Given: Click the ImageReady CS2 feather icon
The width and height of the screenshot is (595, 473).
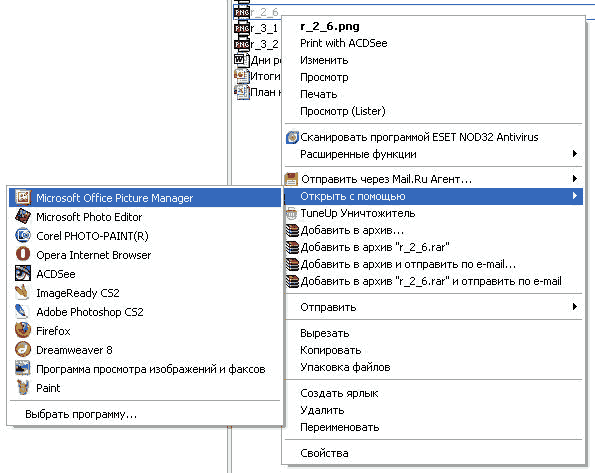Looking at the screenshot, I should click(x=23, y=292).
